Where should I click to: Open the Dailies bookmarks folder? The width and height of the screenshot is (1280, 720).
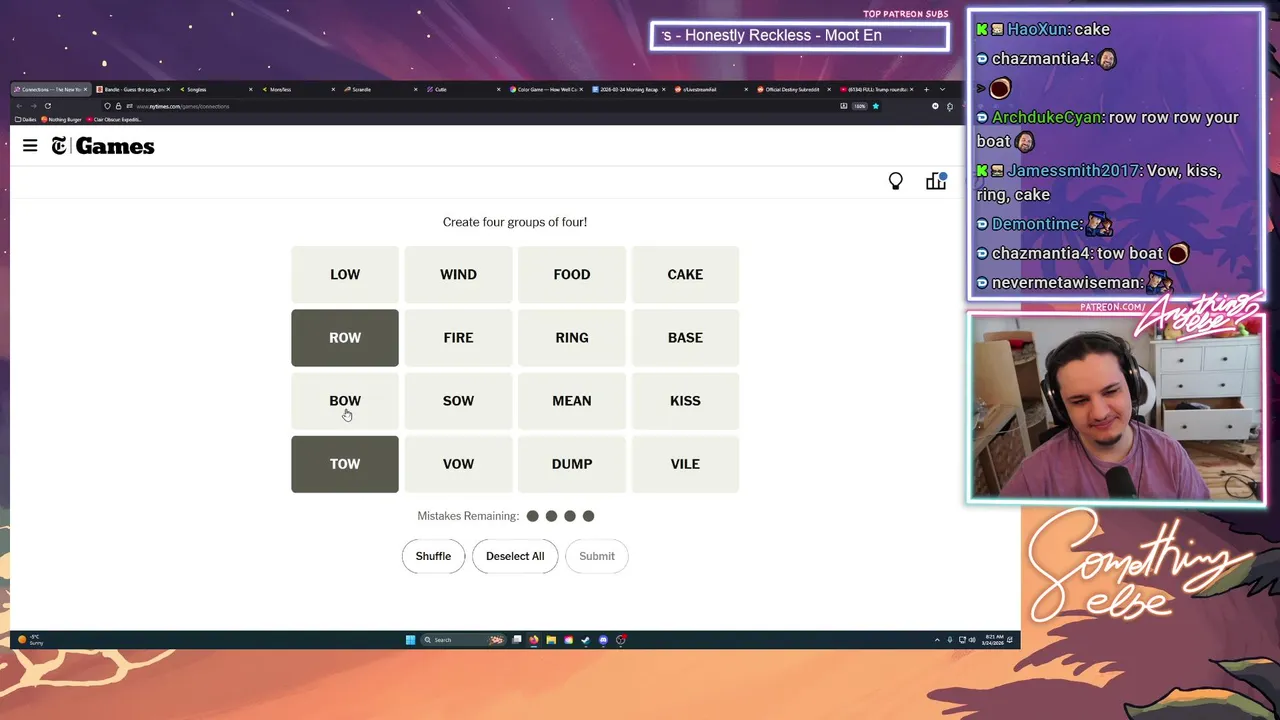point(25,119)
